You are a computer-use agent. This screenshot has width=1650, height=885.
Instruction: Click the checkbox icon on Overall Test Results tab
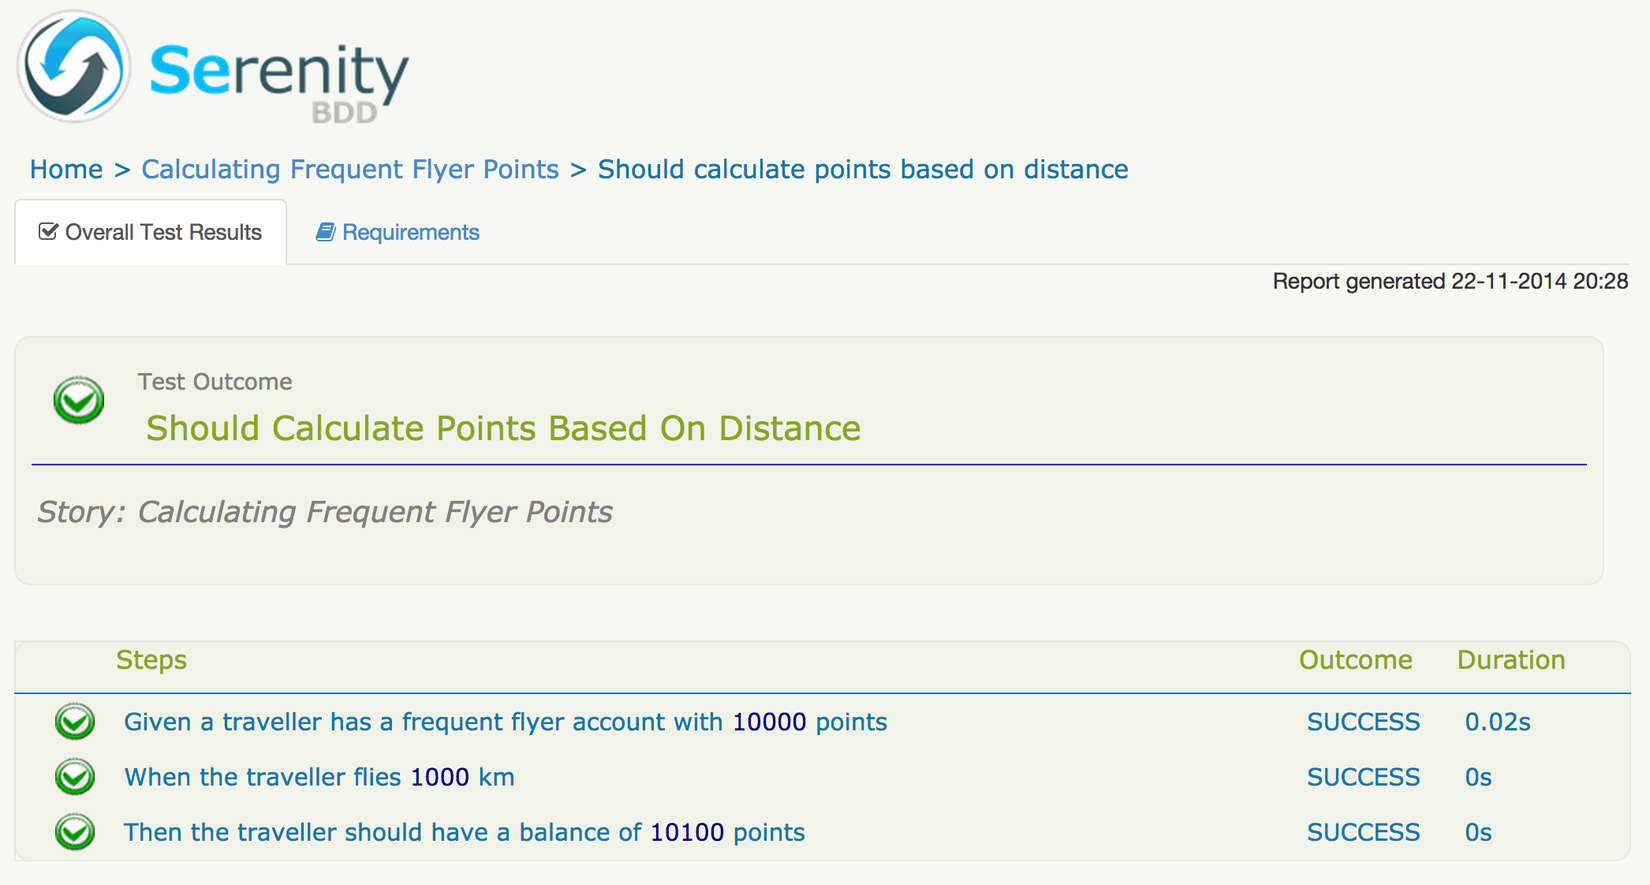(x=48, y=232)
